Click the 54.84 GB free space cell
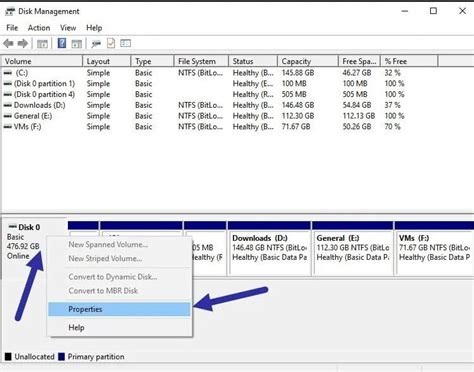 coord(357,105)
